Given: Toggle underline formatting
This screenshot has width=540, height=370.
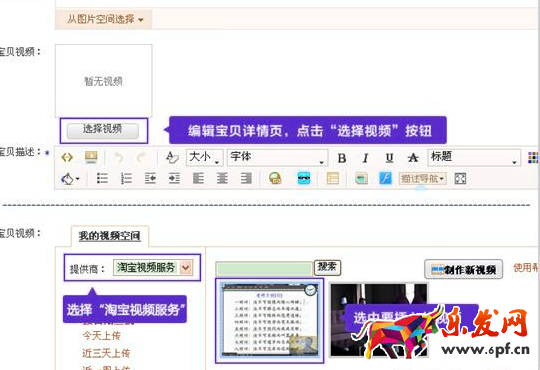Looking at the screenshot, I should point(389,158).
